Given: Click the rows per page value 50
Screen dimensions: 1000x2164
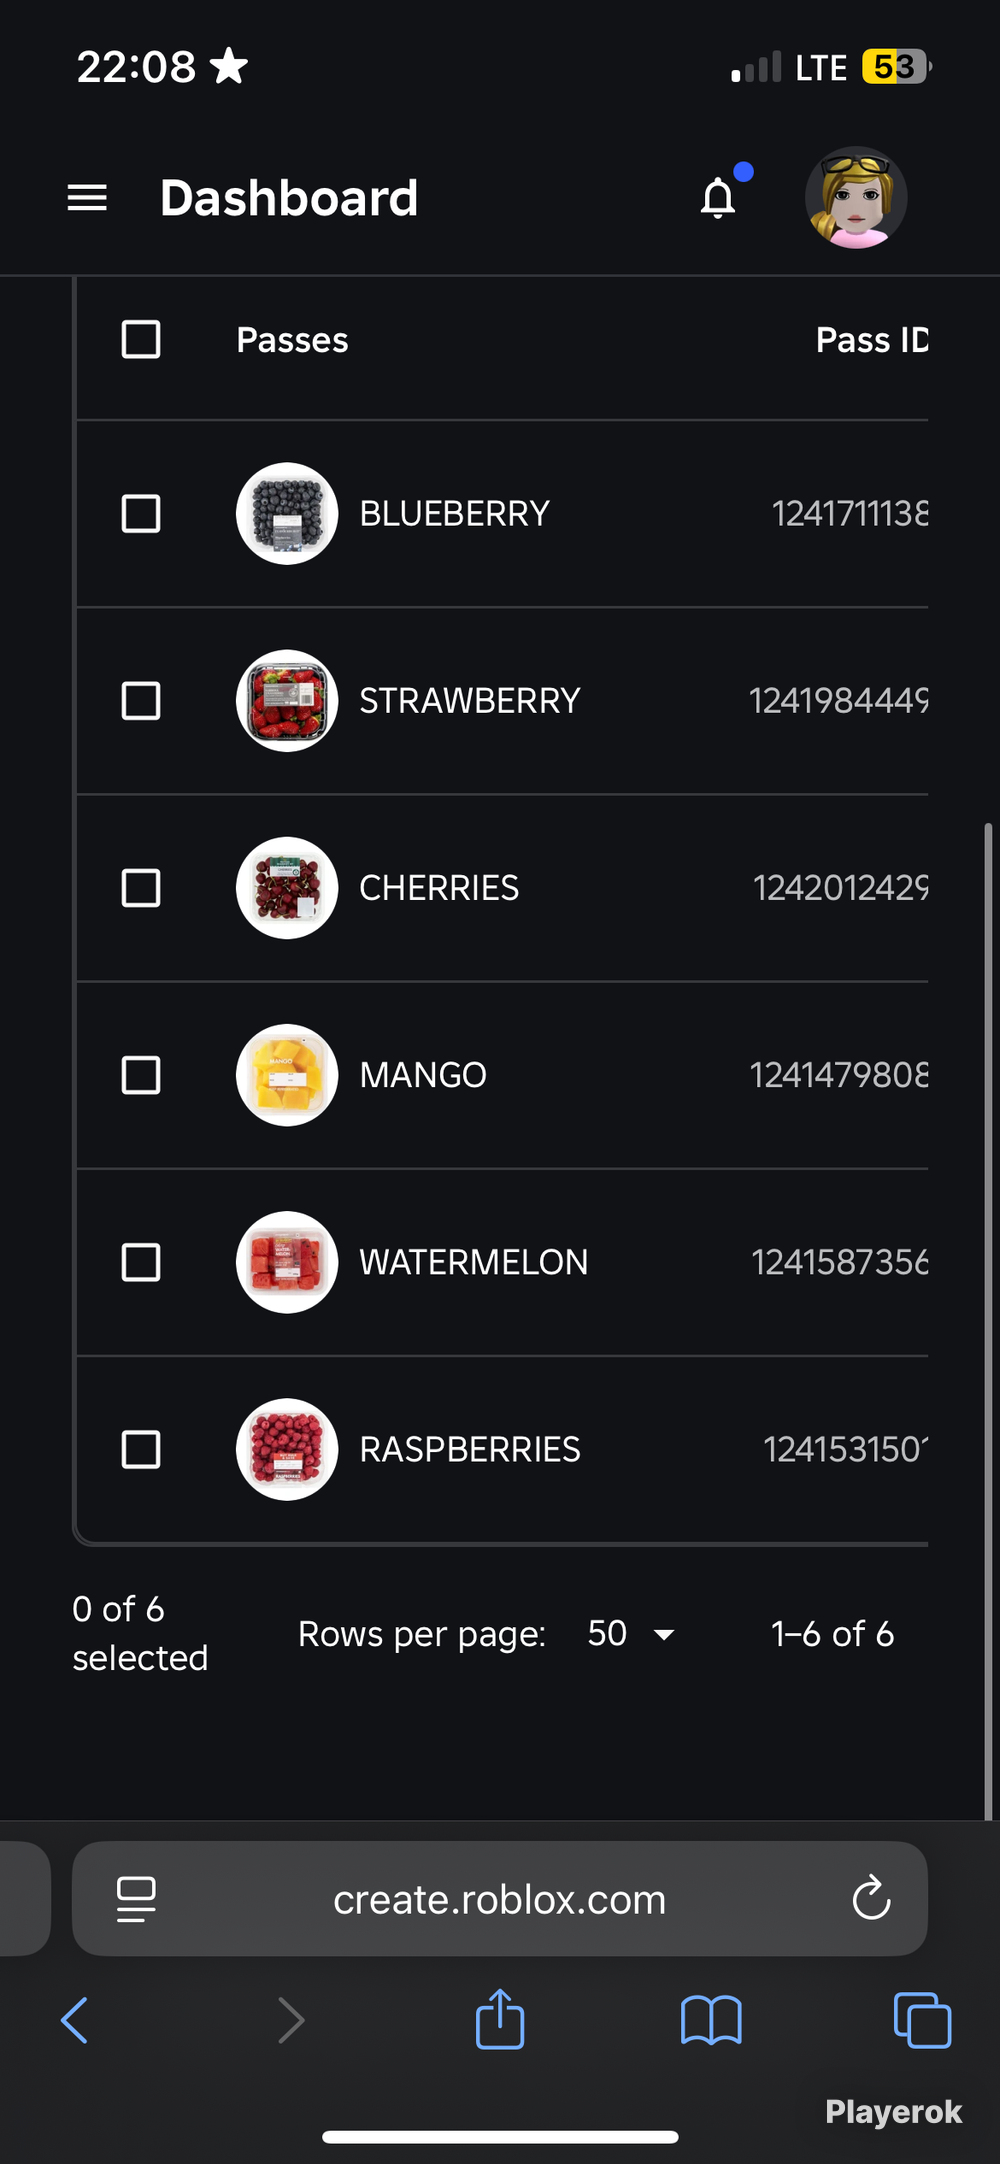Looking at the screenshot, I should 607,1634.
